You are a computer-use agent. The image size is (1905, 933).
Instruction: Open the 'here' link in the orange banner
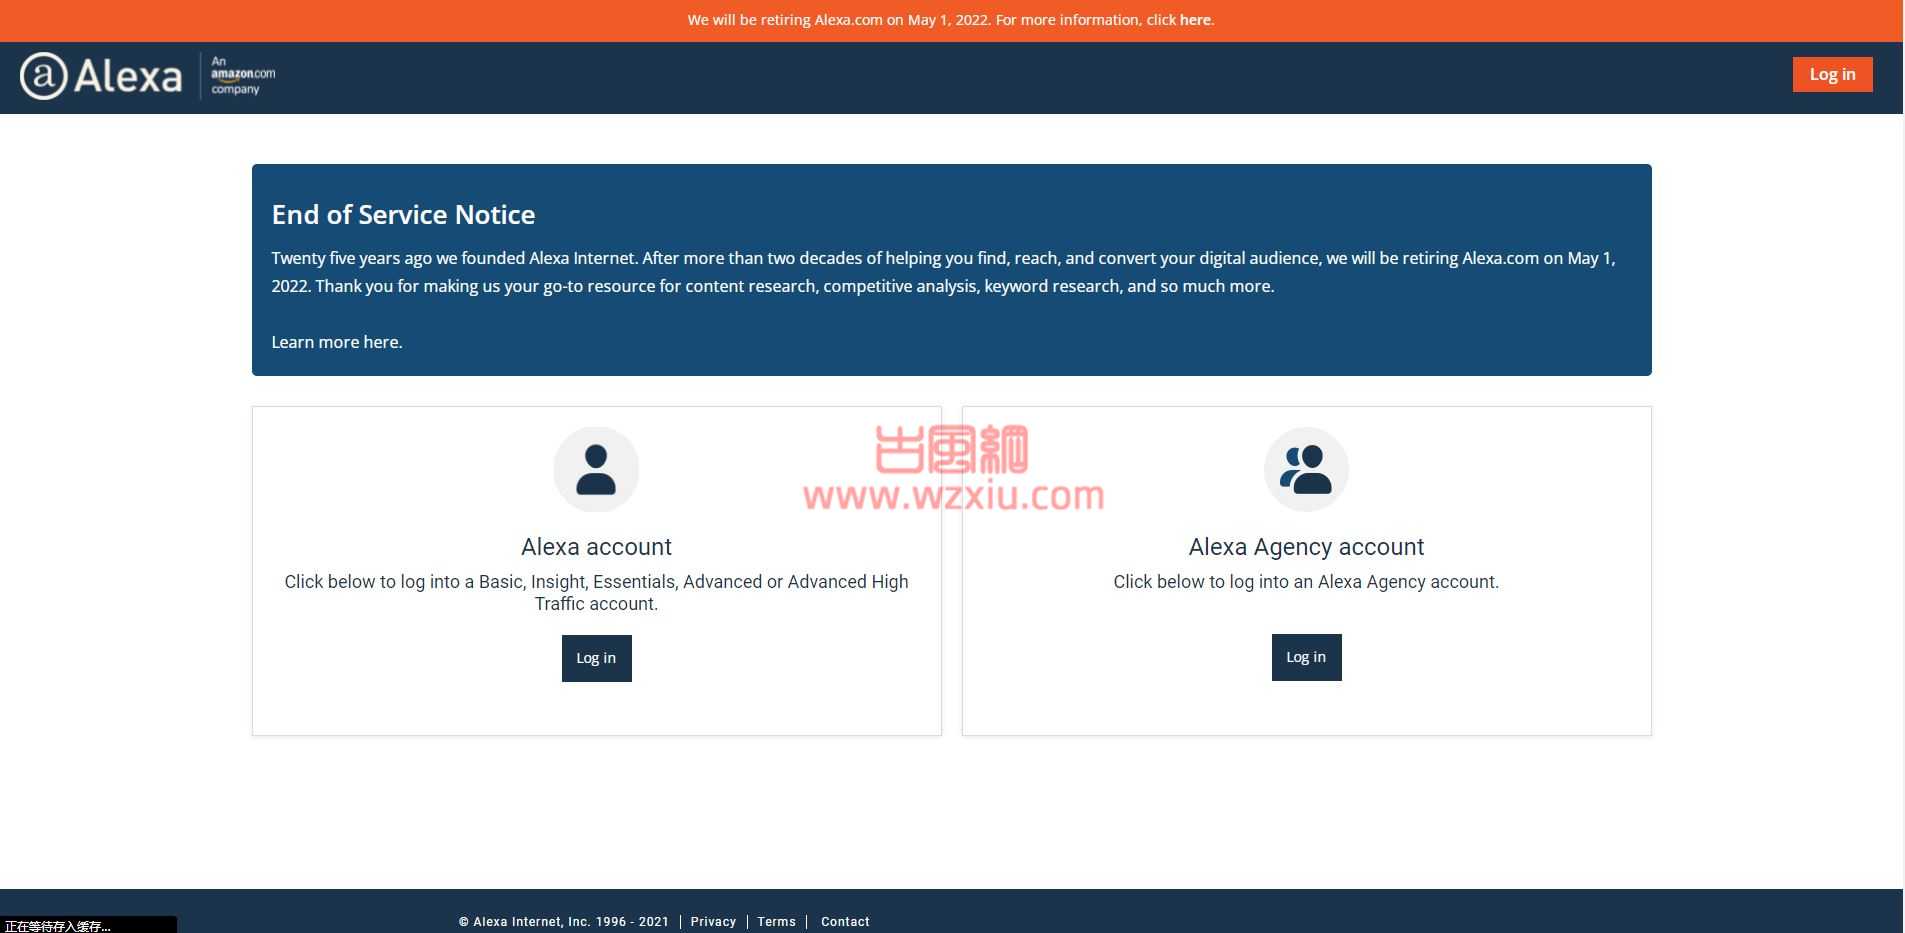pyautogui.click(x=1195, y=20)
